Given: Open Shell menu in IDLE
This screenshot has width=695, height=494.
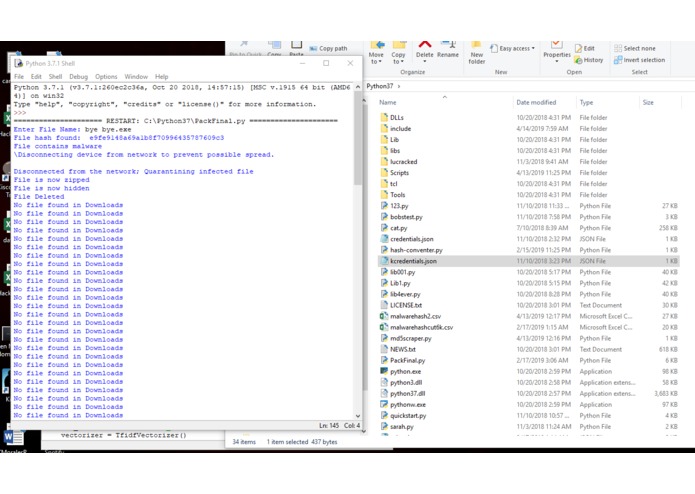Looking at the screenshot, I should [x=55, y=77].
